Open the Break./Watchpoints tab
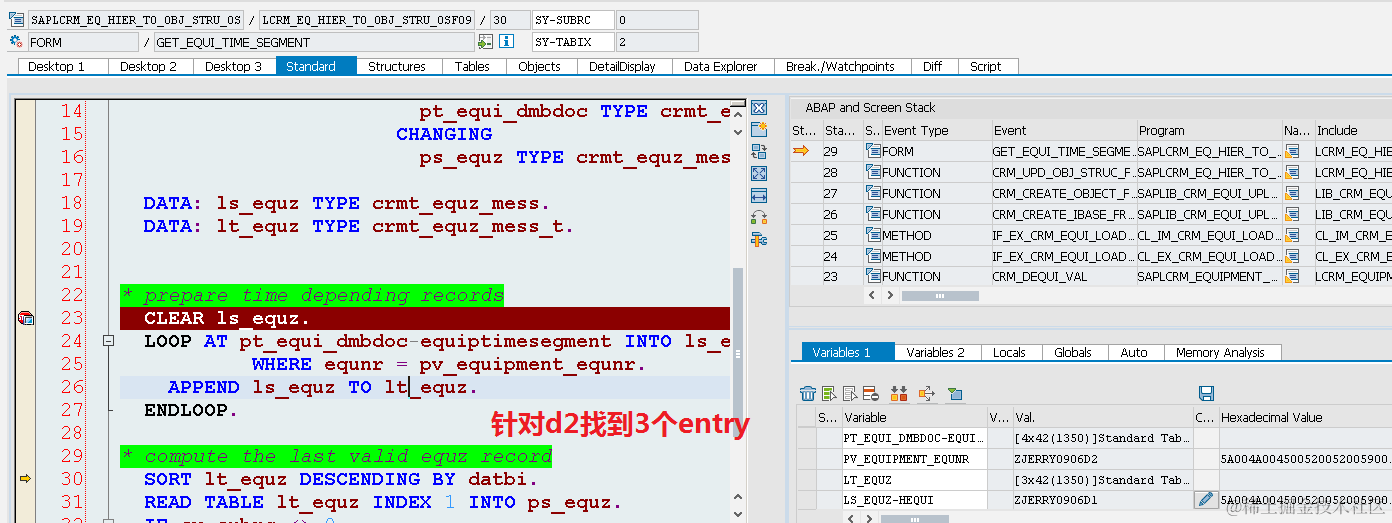This screenshot has height=523, width=1392. click(840, 66)
